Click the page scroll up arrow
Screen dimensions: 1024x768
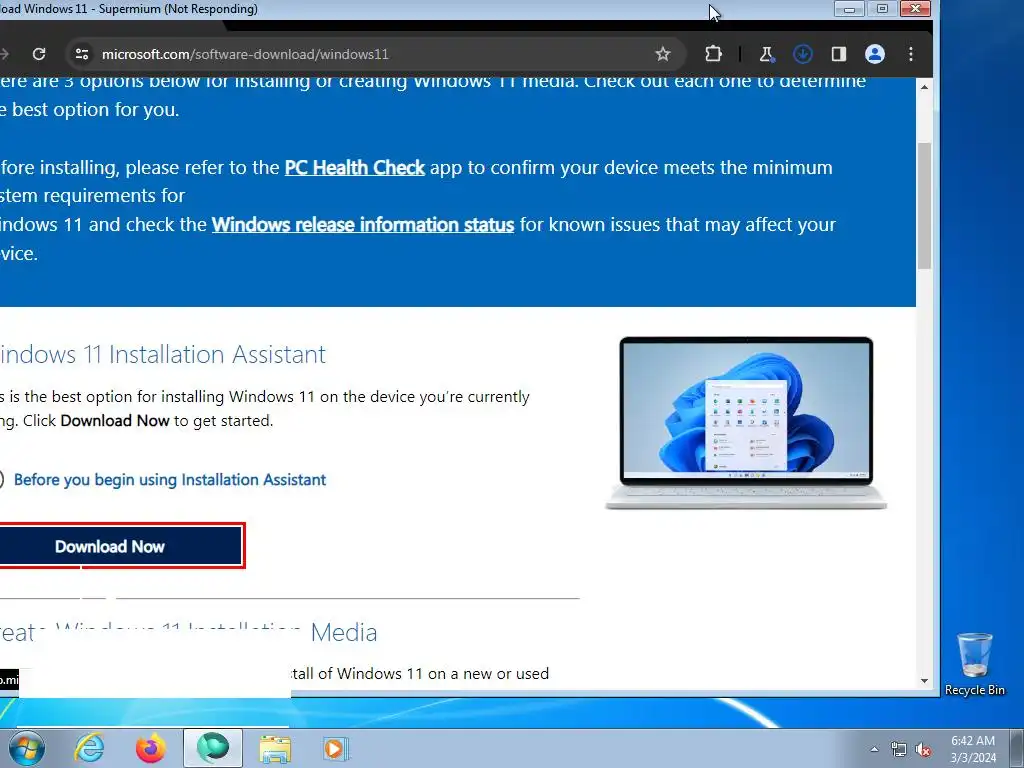click(924, 87)
